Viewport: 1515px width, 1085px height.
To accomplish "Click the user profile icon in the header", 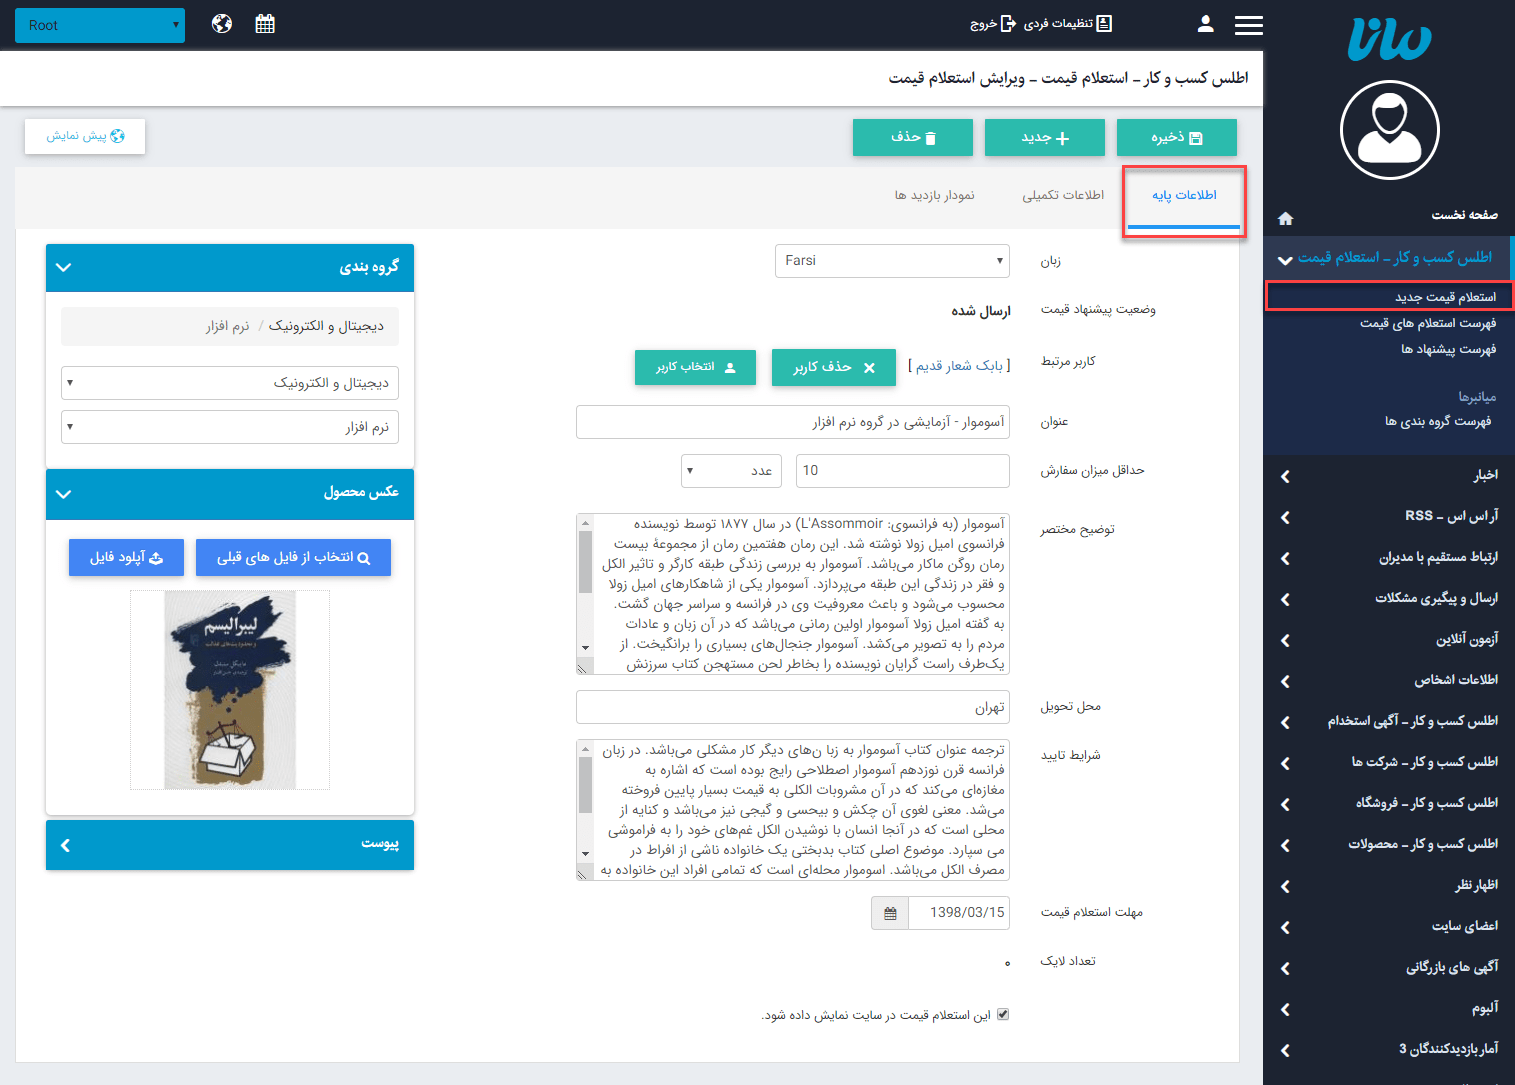I will [1205, 23].
